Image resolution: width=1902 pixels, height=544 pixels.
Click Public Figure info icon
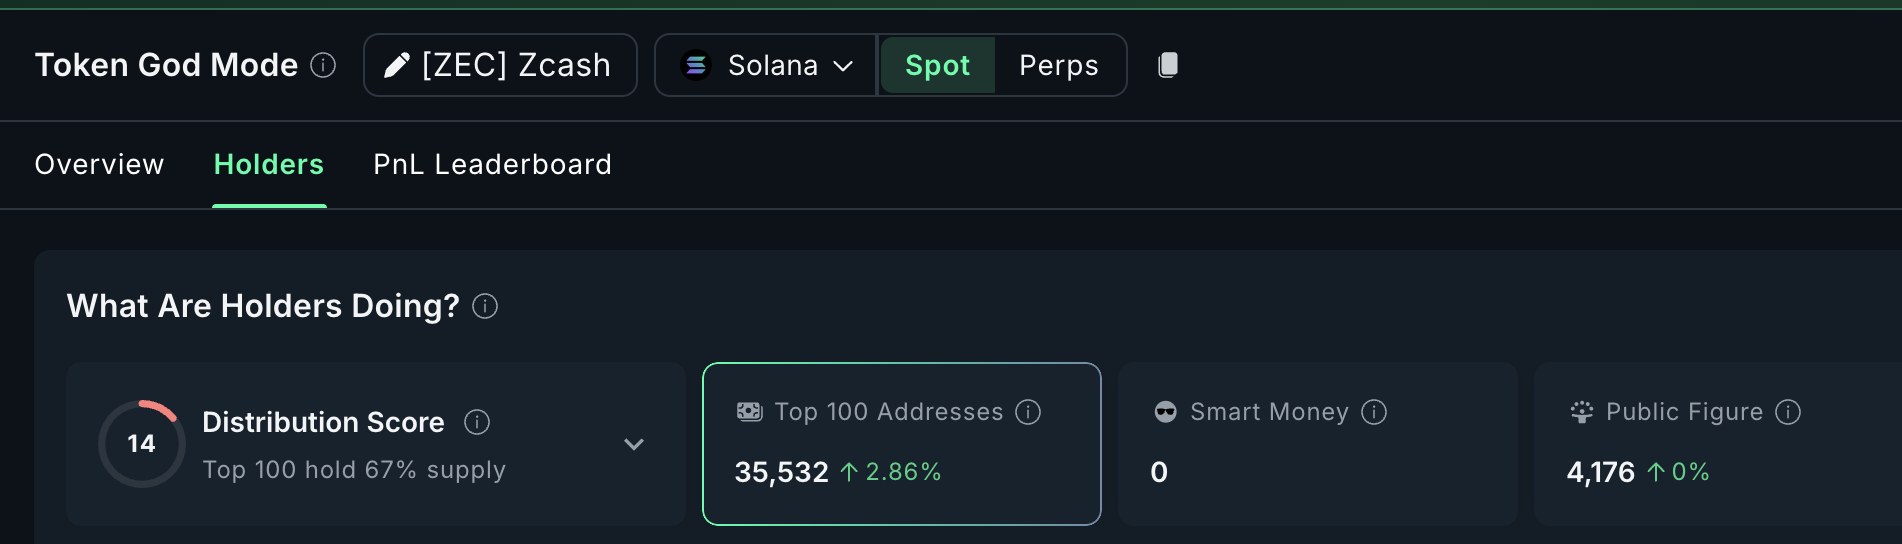point(1788,412)
